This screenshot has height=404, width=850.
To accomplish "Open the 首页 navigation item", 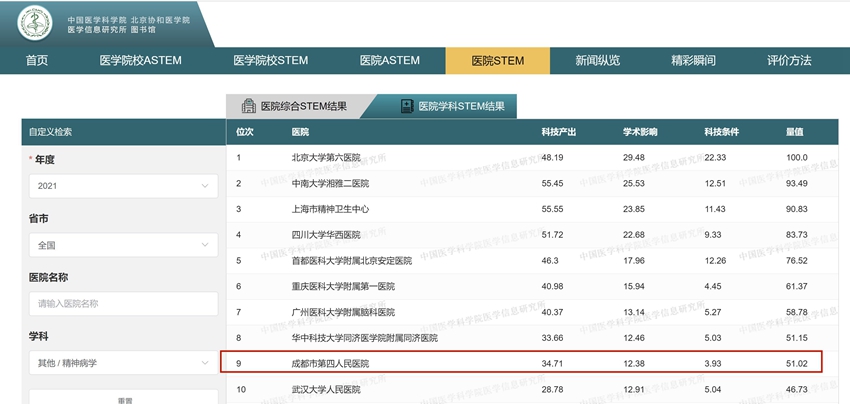I will [37, 61].
